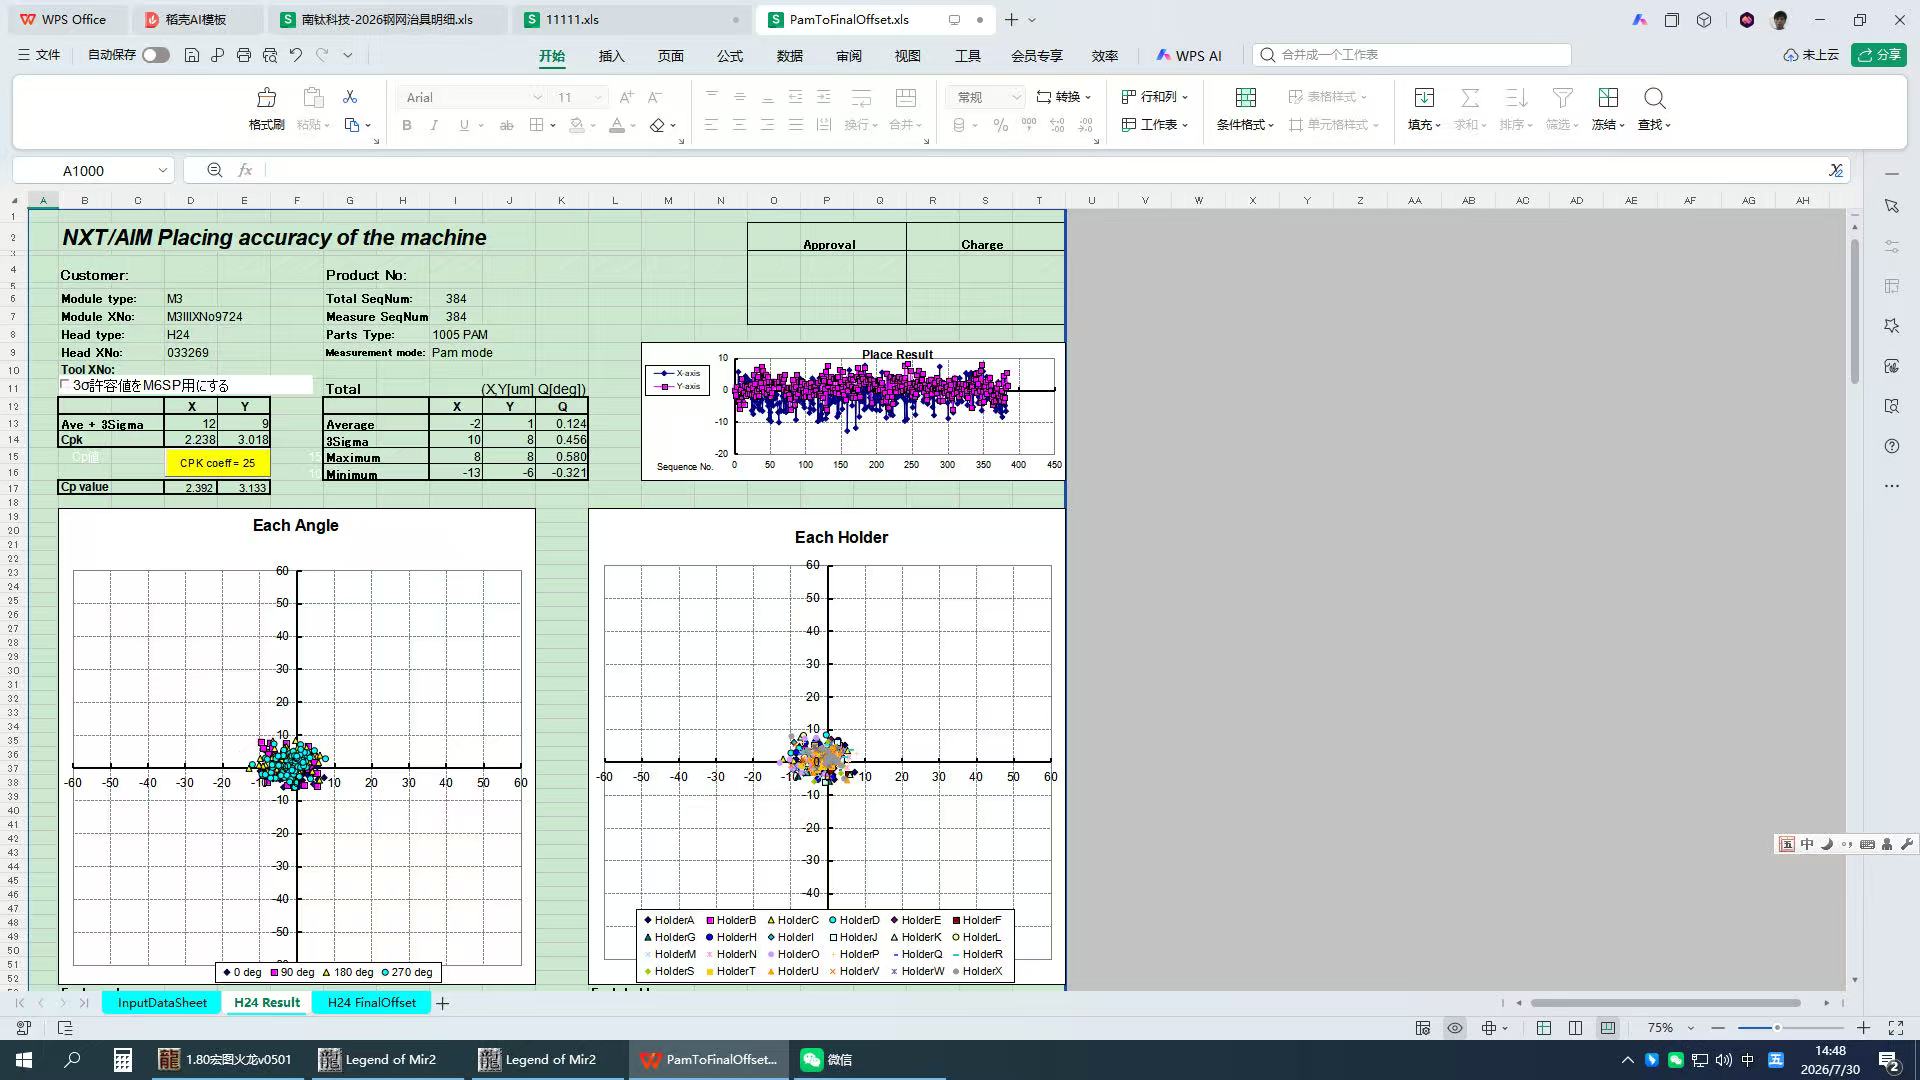Open the zoom percentage dropdown
Viewport: 1920px width, 1080px height.
[x=1691, y=1028]
